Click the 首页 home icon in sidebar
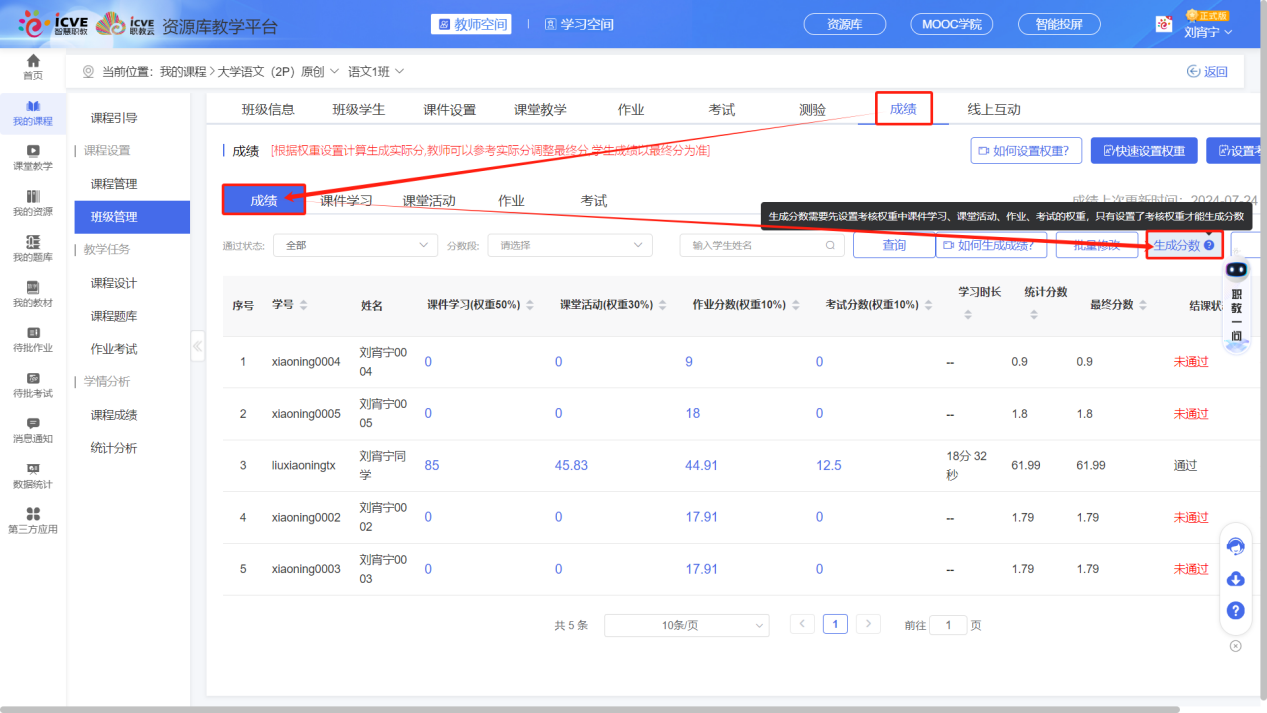 (x=33, y=62)
